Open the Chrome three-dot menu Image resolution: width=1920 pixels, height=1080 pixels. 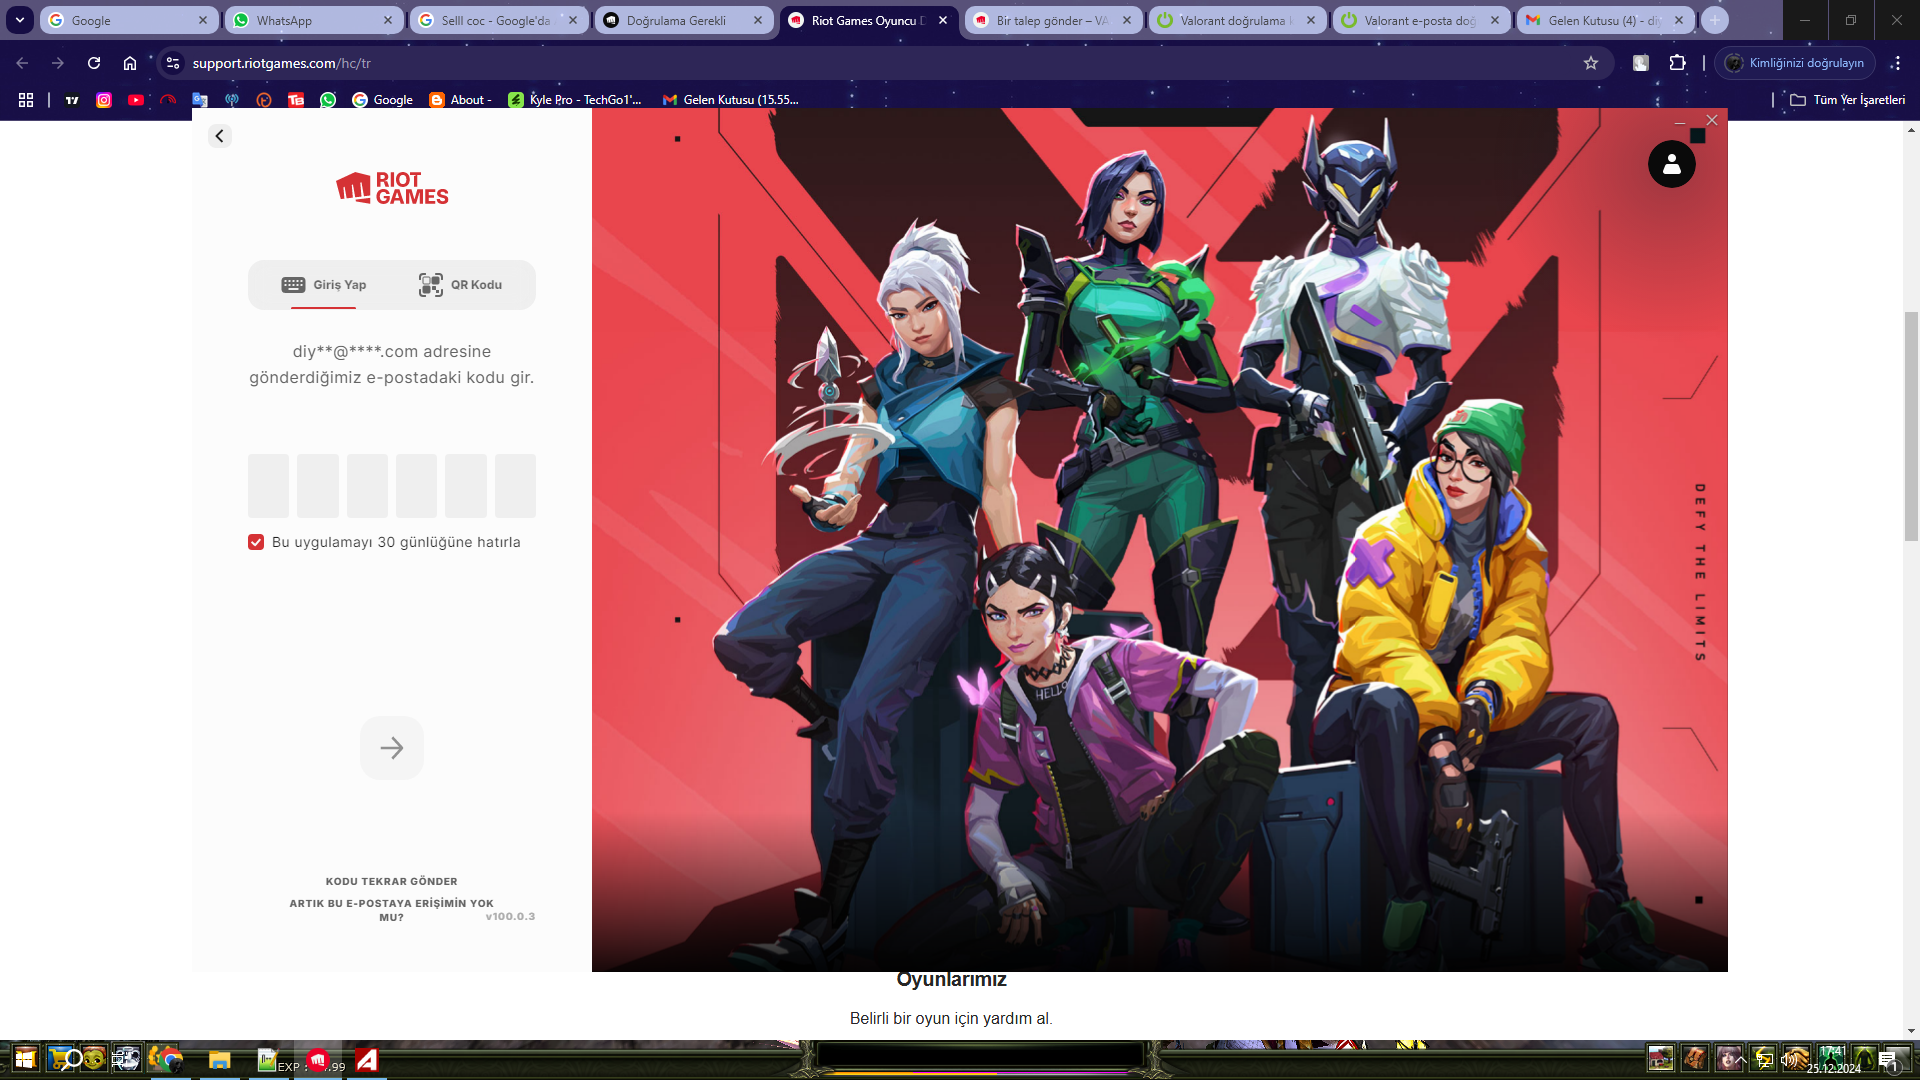point(1896,63)
